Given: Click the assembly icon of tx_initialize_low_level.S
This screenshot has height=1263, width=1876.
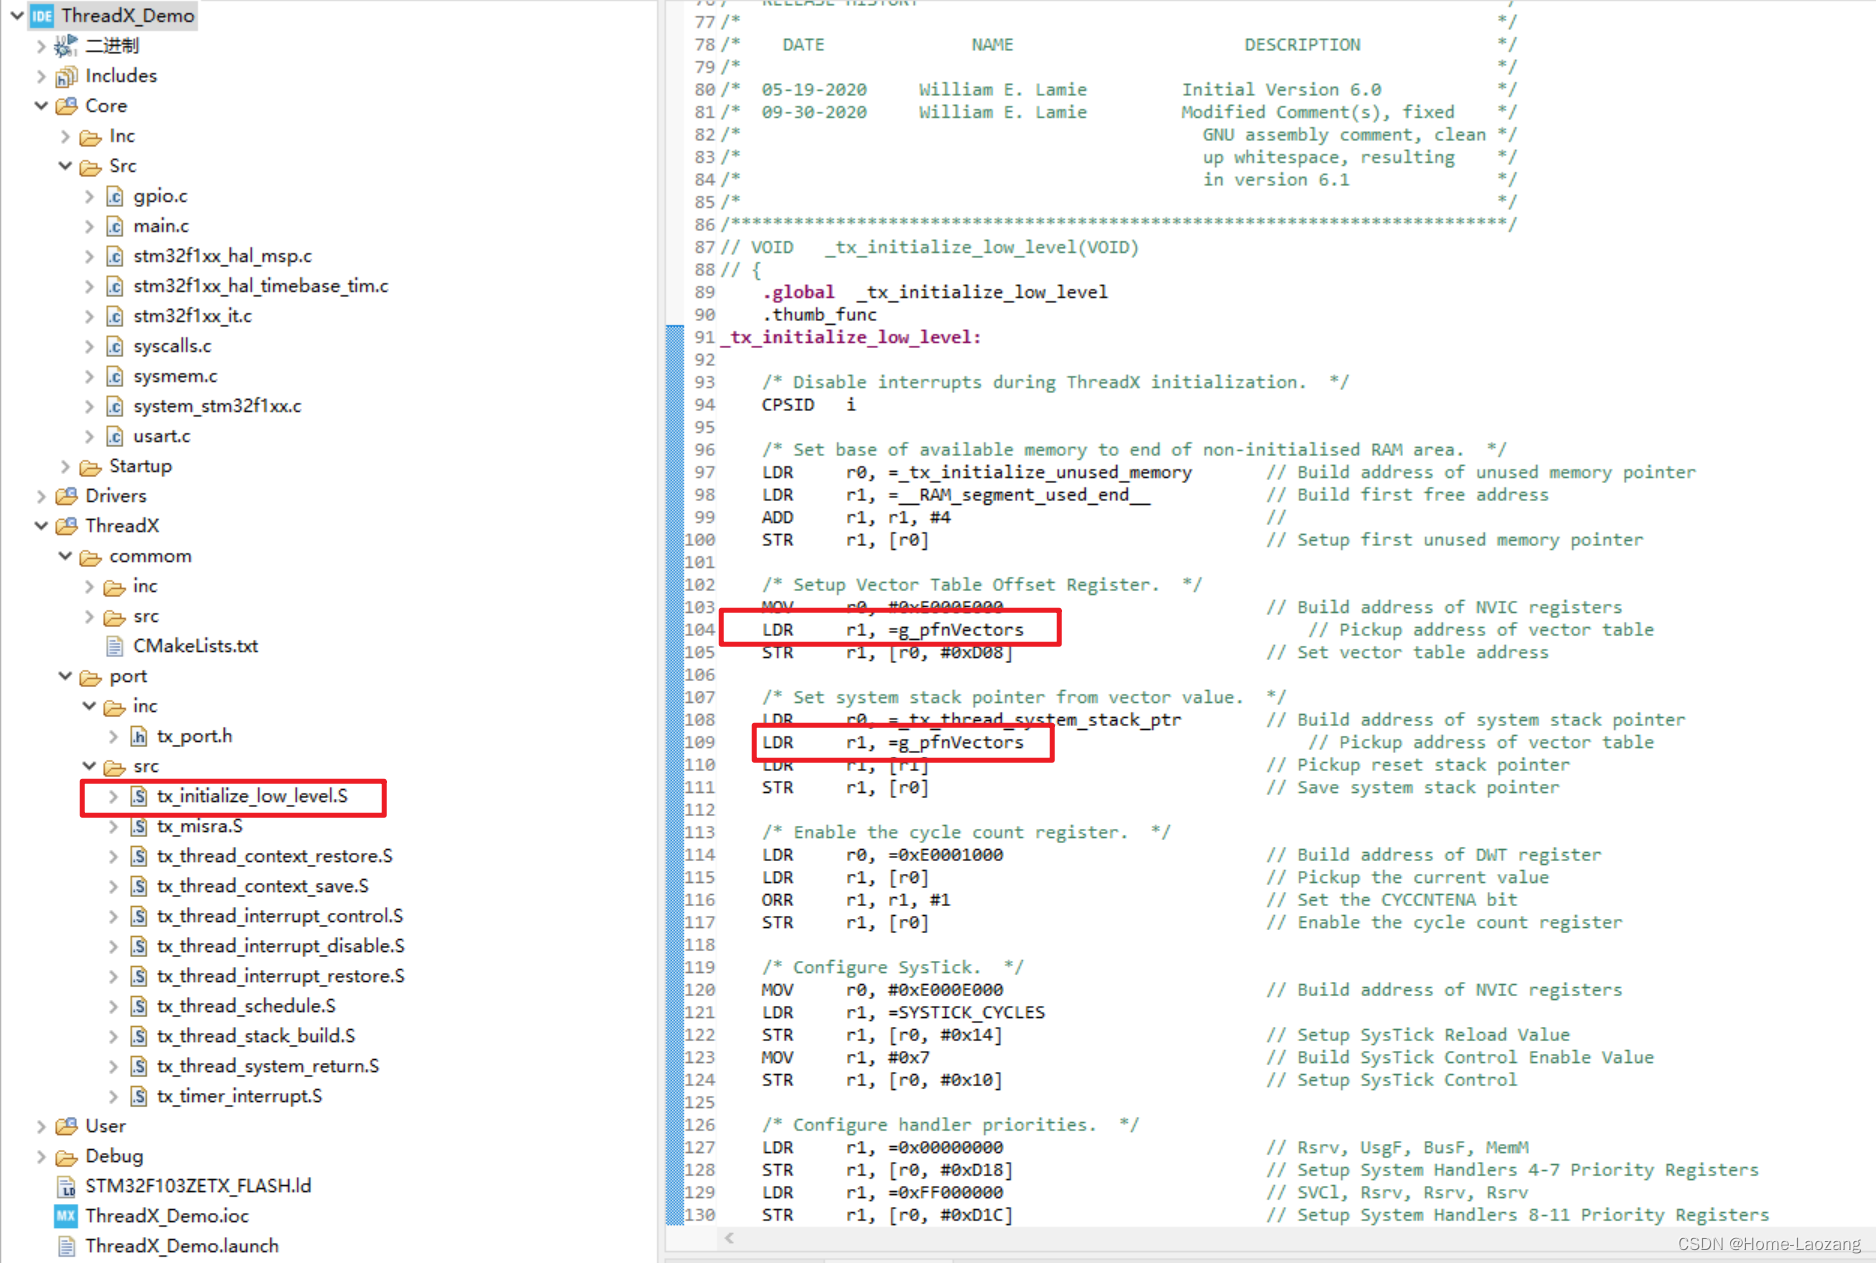Looking at the screenshot, I should coord(137,796).
